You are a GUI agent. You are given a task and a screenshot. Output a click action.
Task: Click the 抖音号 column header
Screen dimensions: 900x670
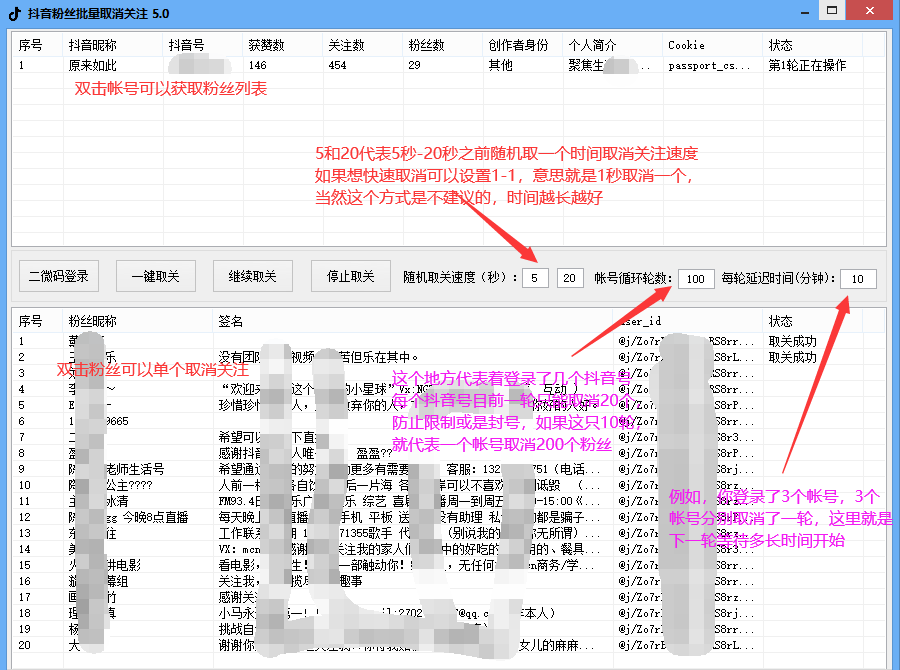(203, 45)
